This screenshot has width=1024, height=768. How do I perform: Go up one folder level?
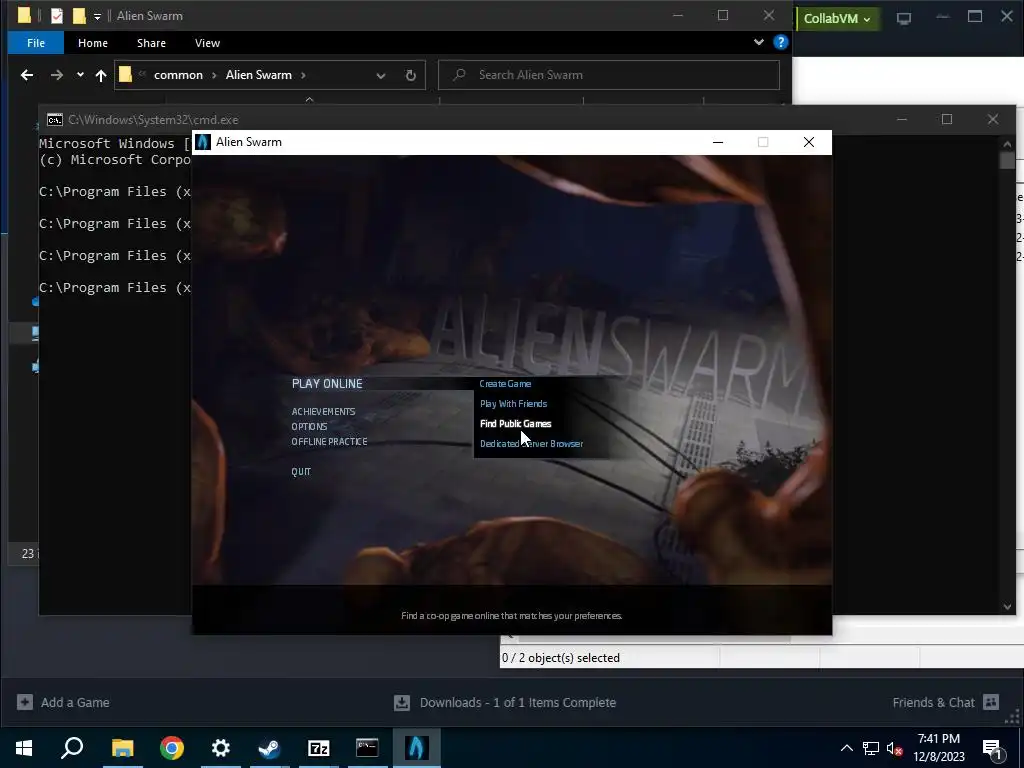[101, 75]
